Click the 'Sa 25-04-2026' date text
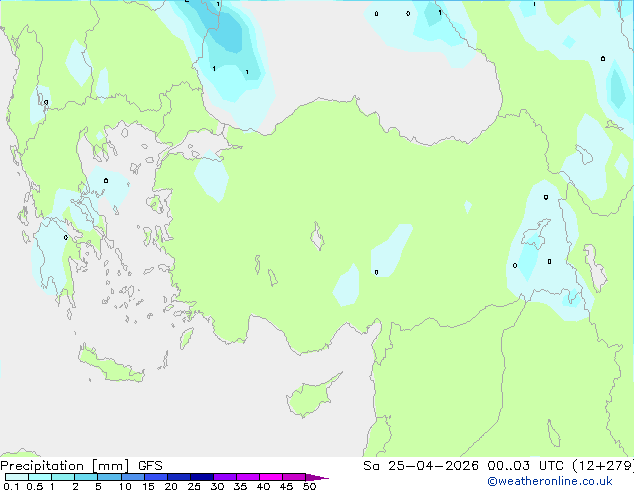This screenshot has height=490, width=634. [421, 466]
